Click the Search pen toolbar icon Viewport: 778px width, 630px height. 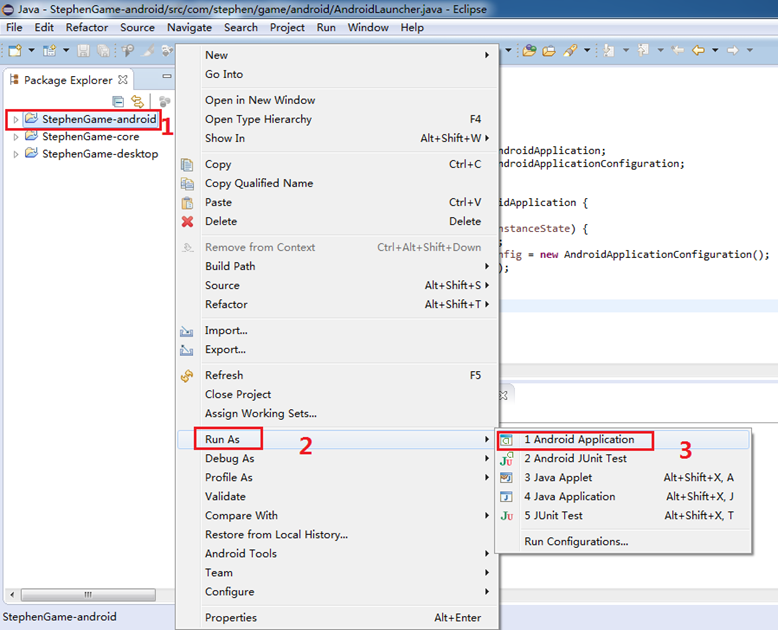(570, 50)
